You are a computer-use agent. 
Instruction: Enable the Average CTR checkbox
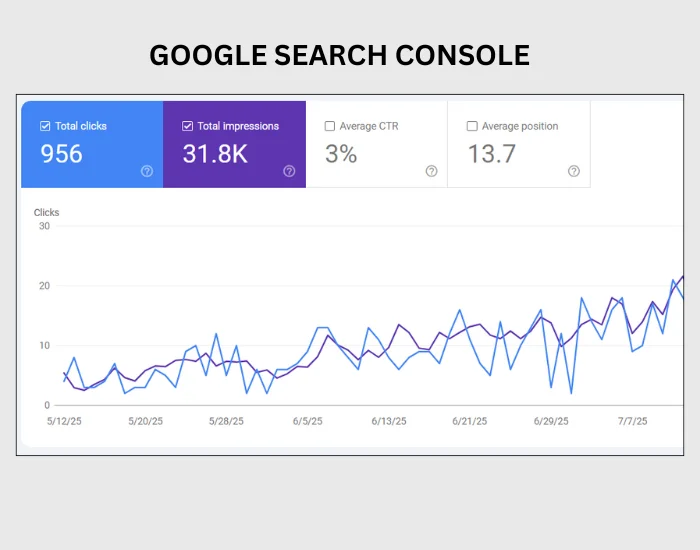tap(329, 126)
